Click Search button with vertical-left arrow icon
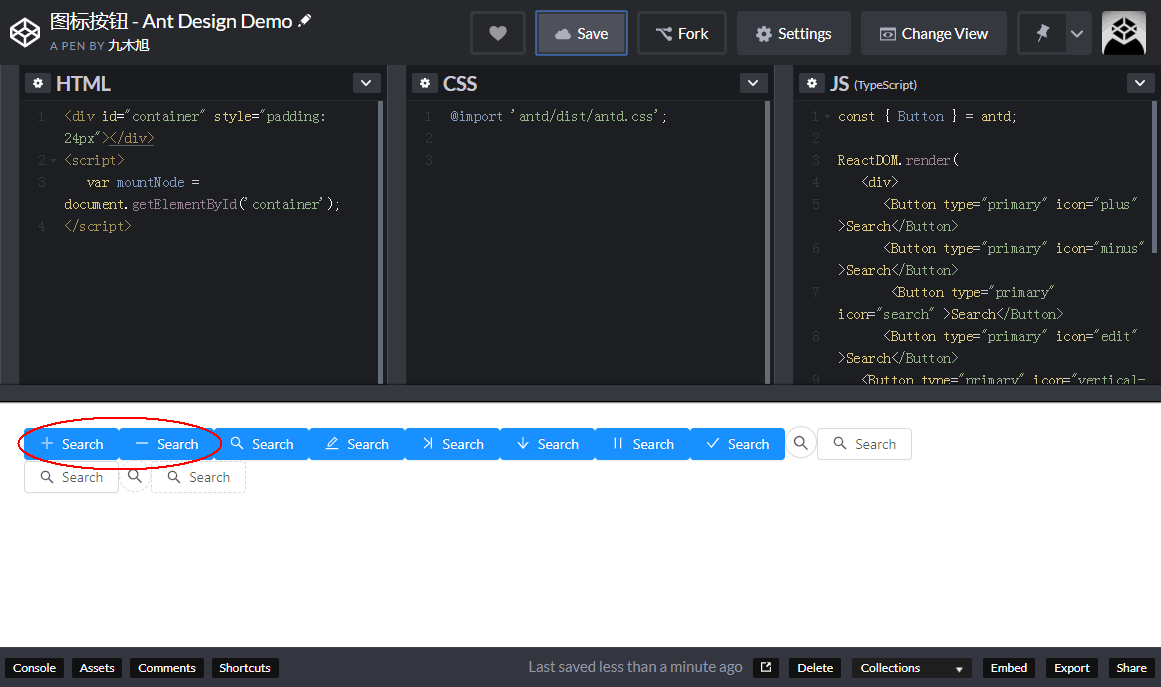This screenshot has width=1161, height=687. (452, 444)
